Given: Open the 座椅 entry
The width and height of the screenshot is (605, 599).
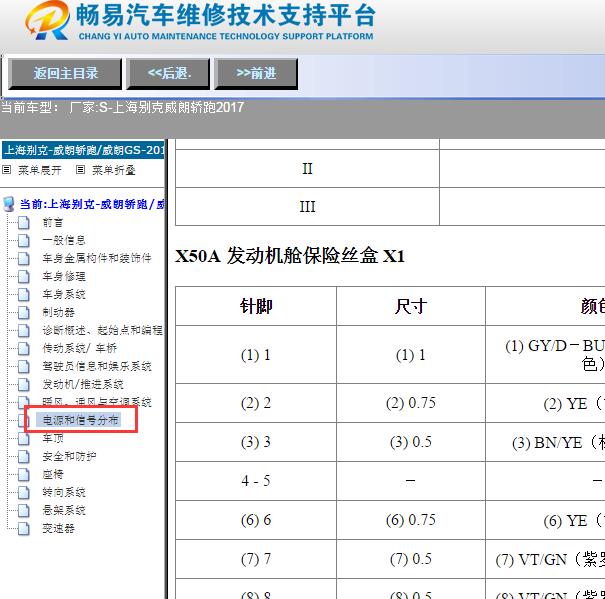Looking at the screenshot, I should pos(53,474).
